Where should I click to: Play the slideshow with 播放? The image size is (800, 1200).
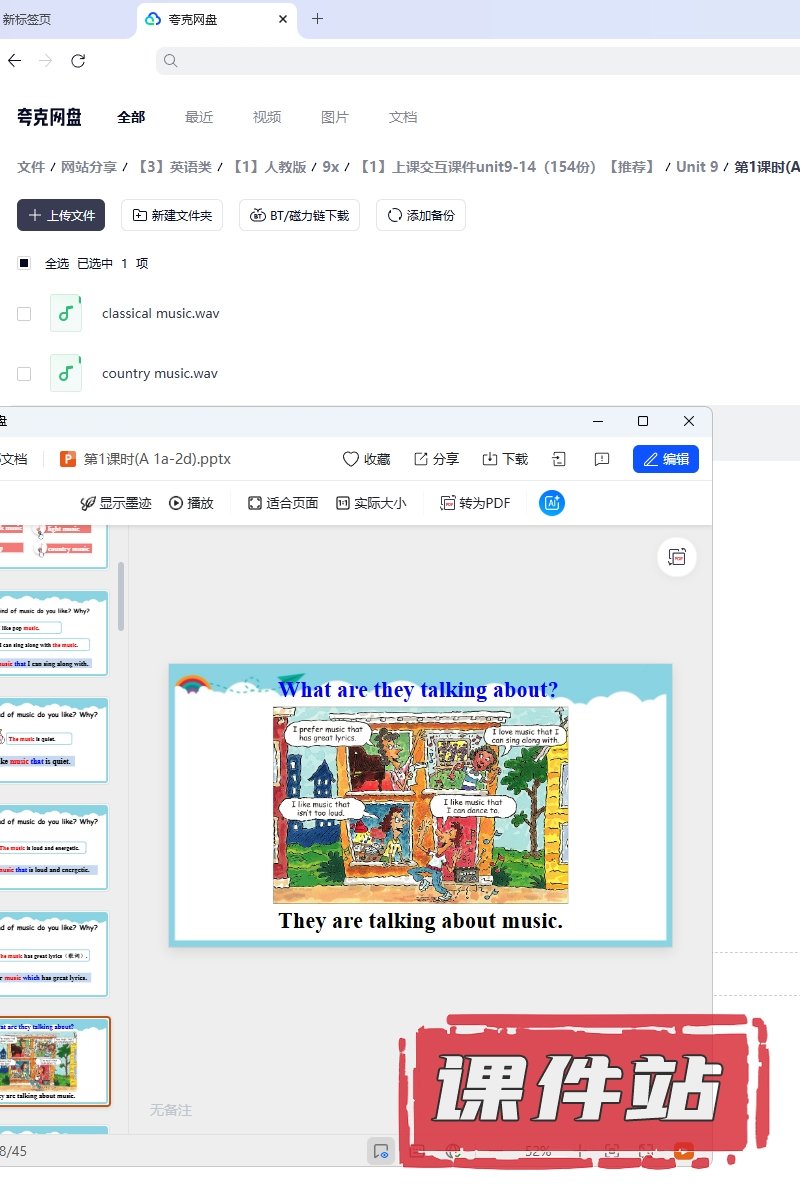tap(191, 503)
